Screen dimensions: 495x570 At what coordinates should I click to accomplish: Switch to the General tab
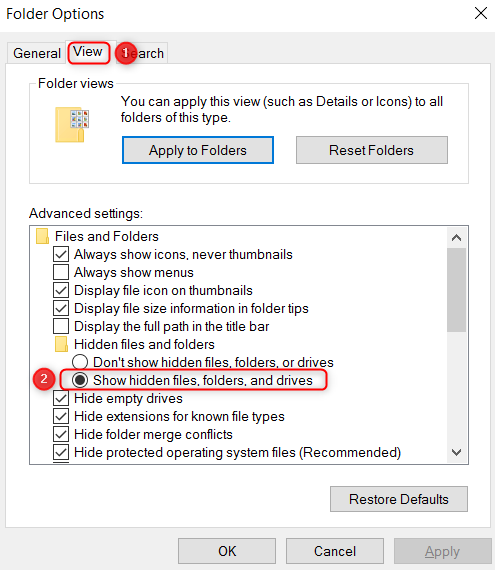(x=36, y=53)
